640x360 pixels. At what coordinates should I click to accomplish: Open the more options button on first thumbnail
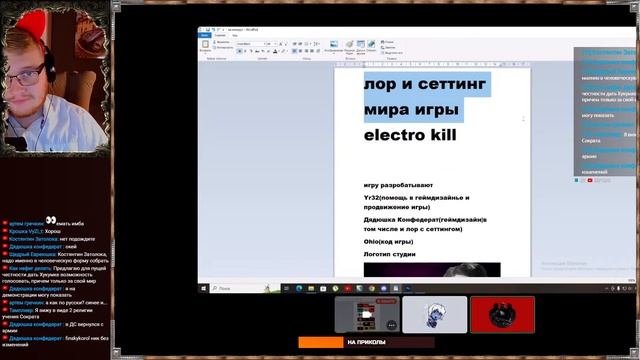tap(391, 325)
